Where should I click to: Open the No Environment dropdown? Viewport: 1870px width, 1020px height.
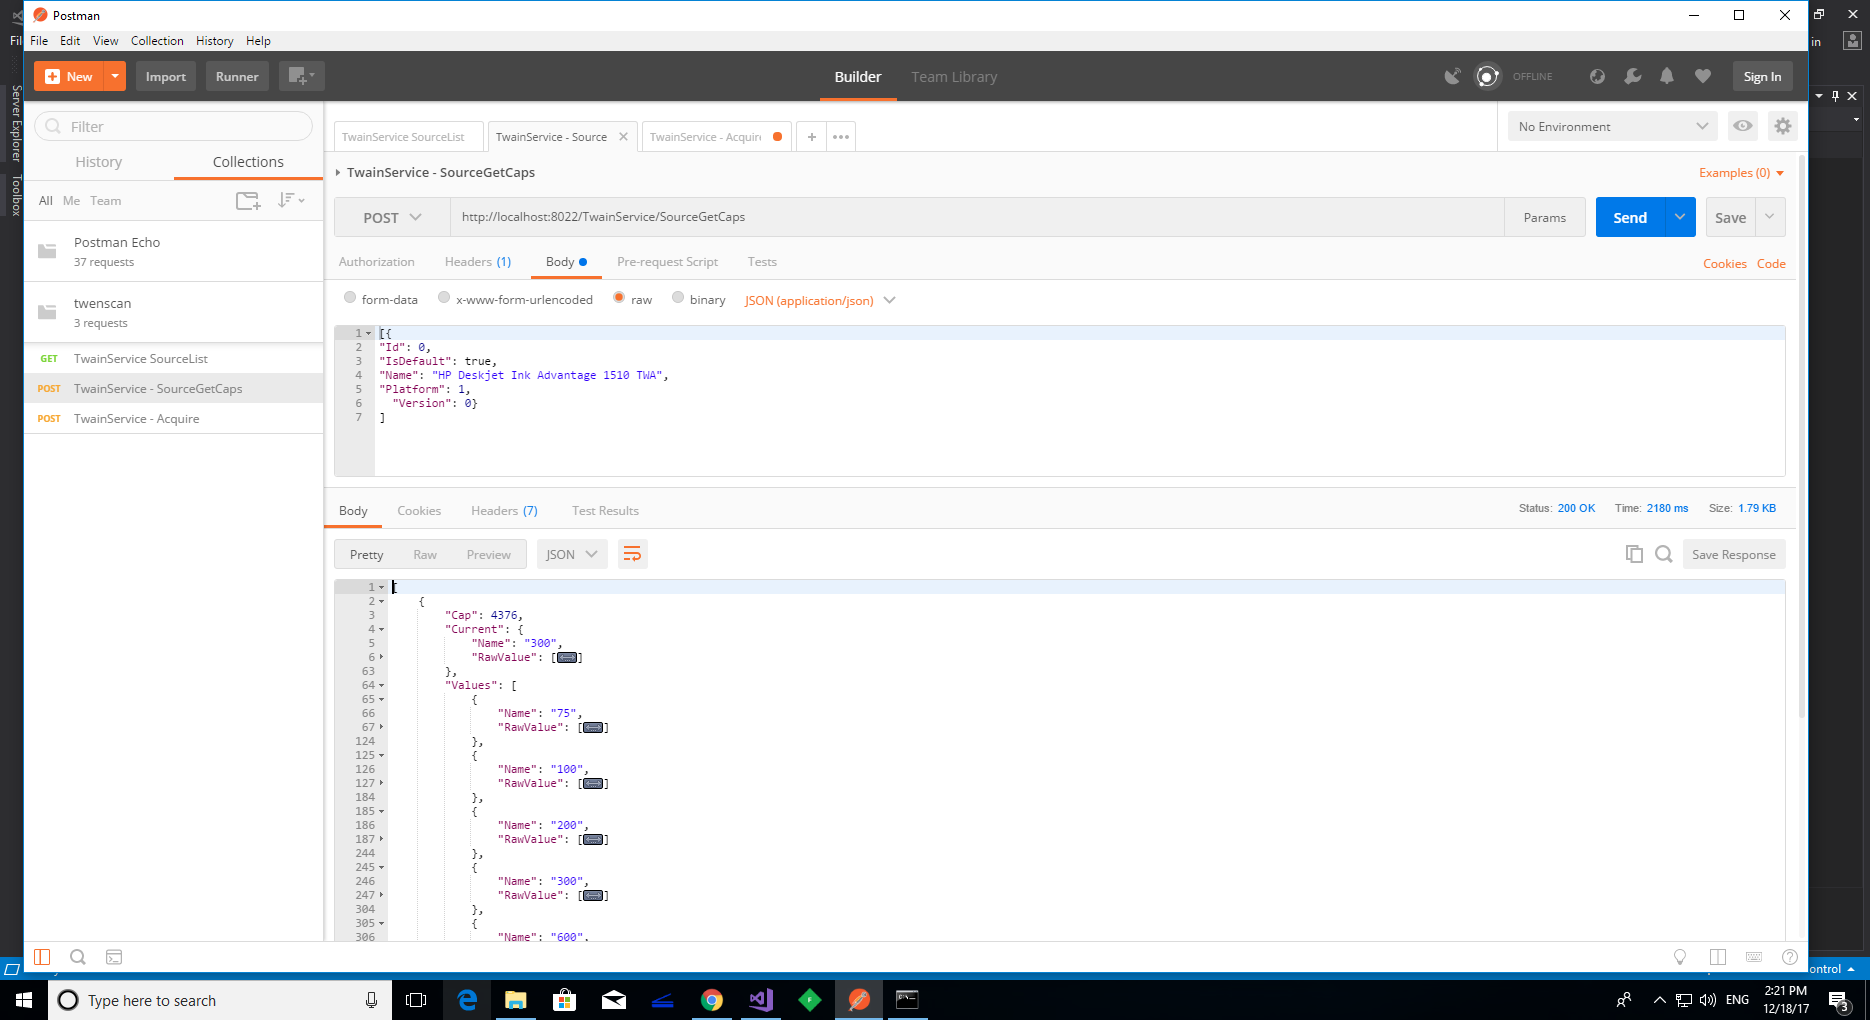coord(1610,126)
